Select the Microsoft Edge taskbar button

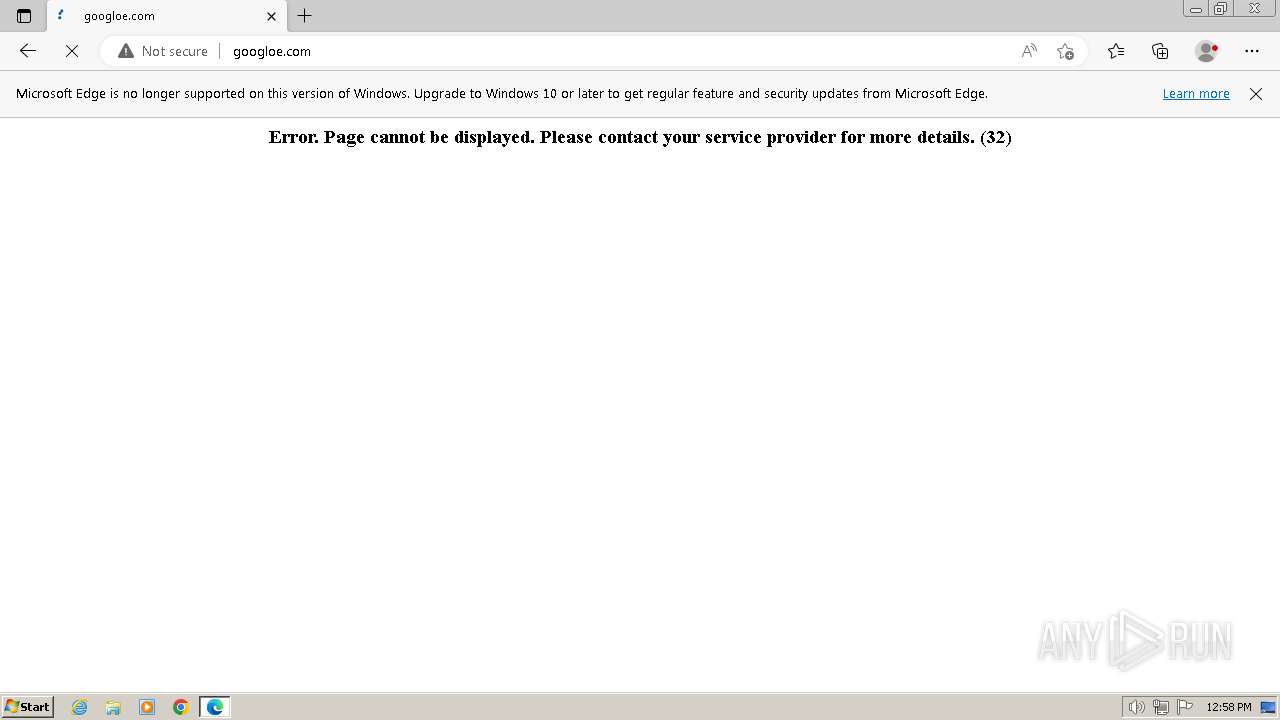[x=215, y=707]
